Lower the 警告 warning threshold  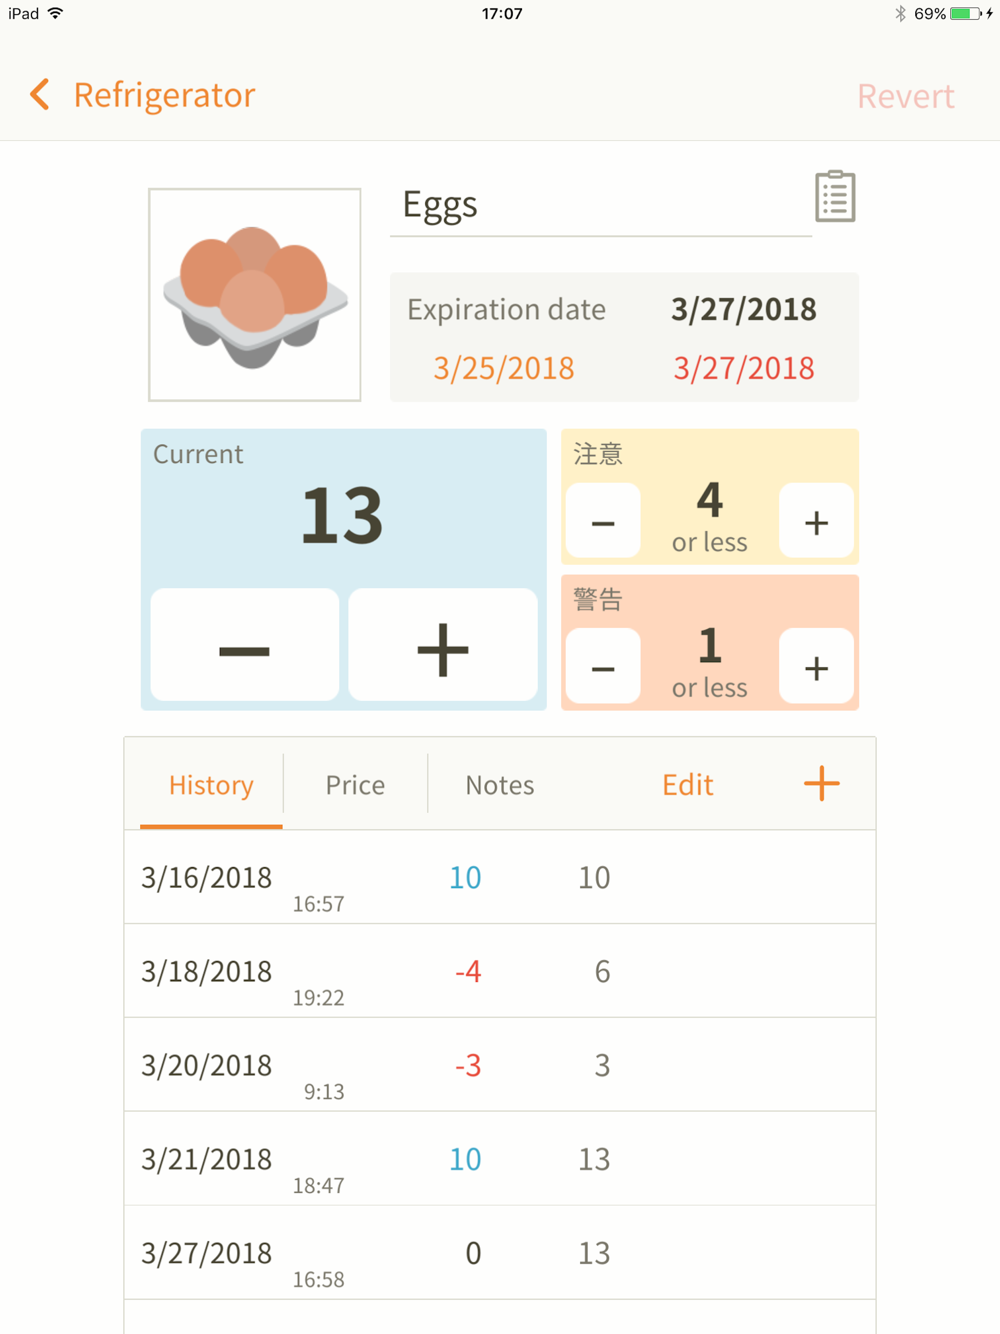pyautogui.click(x=603, y=667)
